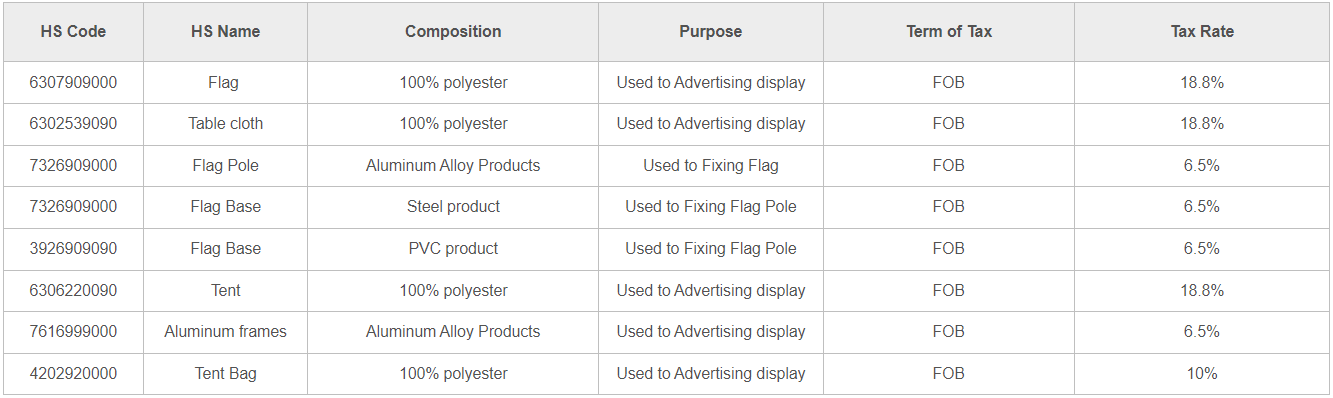Click the HS Code column header

pos(73,32)
